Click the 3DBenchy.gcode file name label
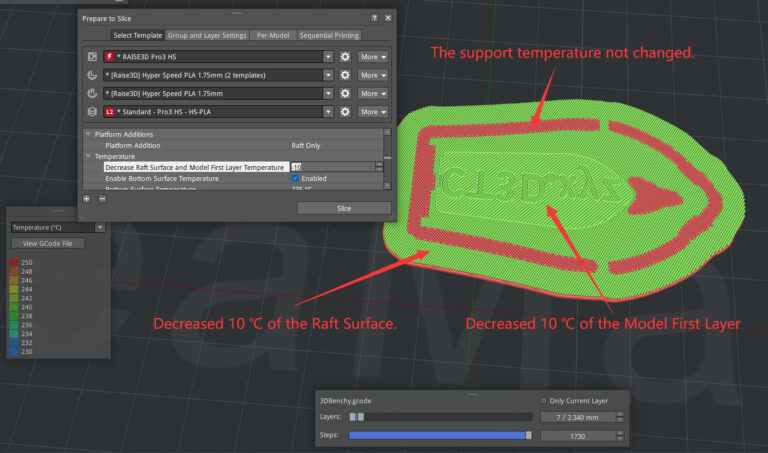Screen dimensions: 768x453 345,401
